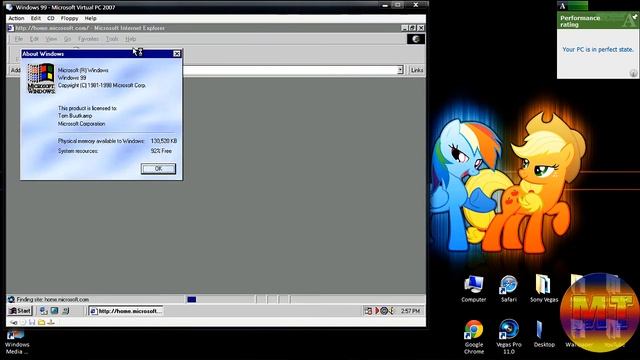Click the Performance rating gadget header
This screenshot has height=360, width=640.
click(598, 21)
